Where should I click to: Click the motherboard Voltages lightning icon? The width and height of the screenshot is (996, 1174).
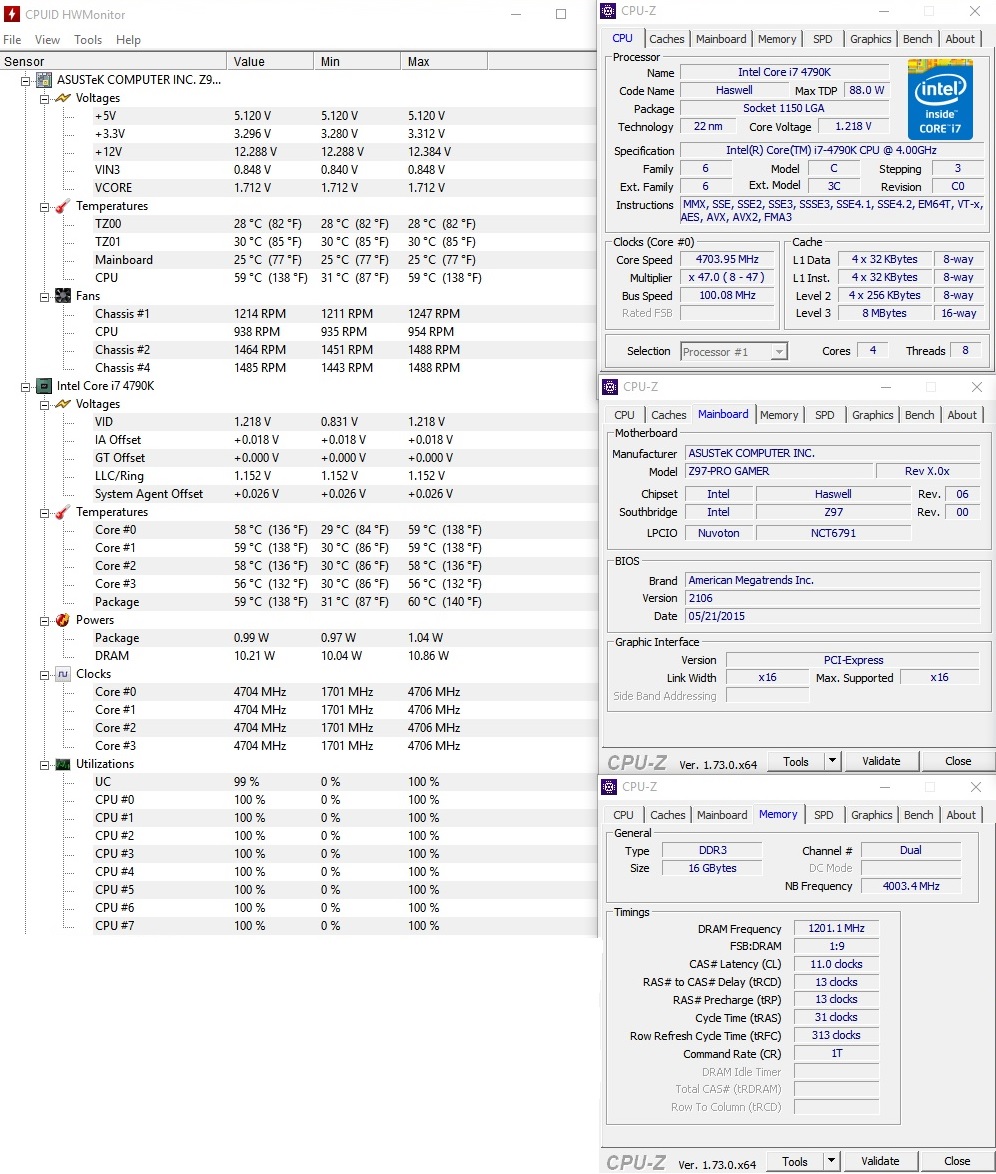click(x=63, y=98)
